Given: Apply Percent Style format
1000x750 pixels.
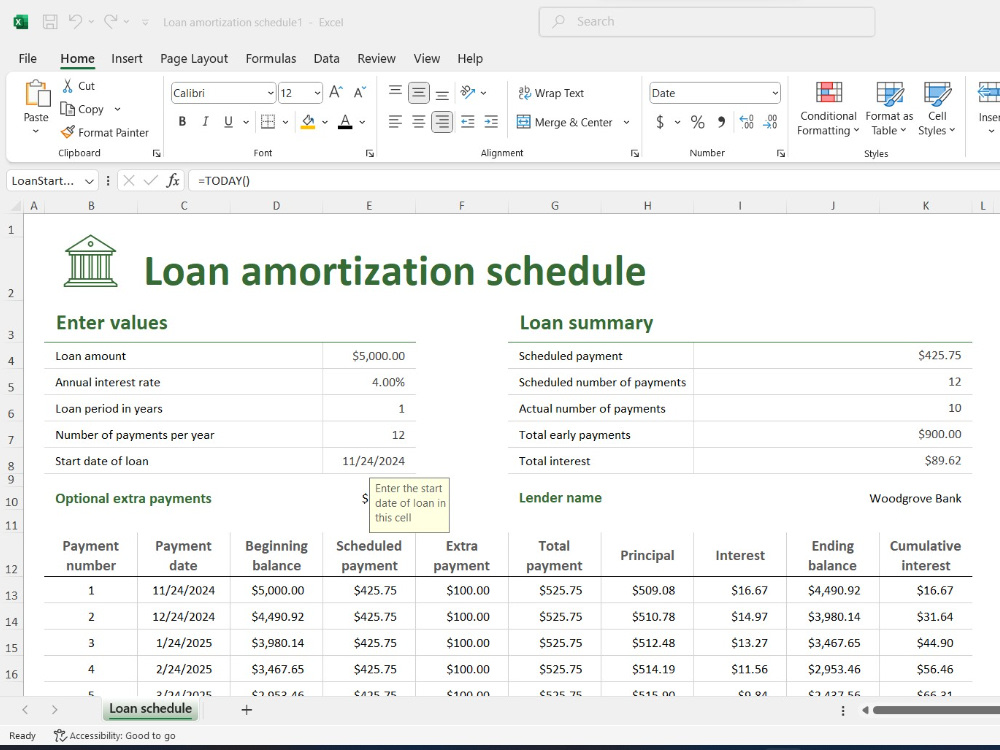Looking at the screenshot, I should coord(698,122).
